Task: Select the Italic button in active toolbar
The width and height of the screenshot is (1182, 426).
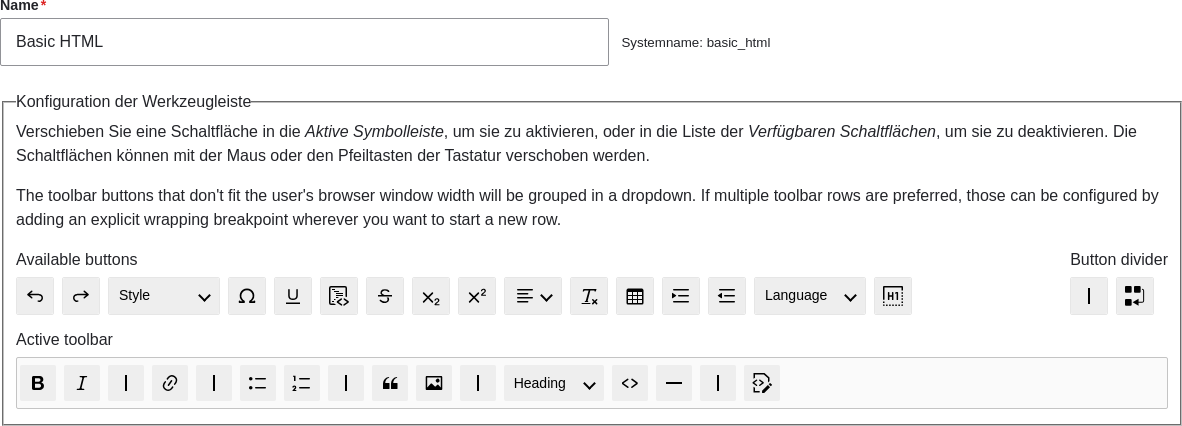Action: [81, 383]
